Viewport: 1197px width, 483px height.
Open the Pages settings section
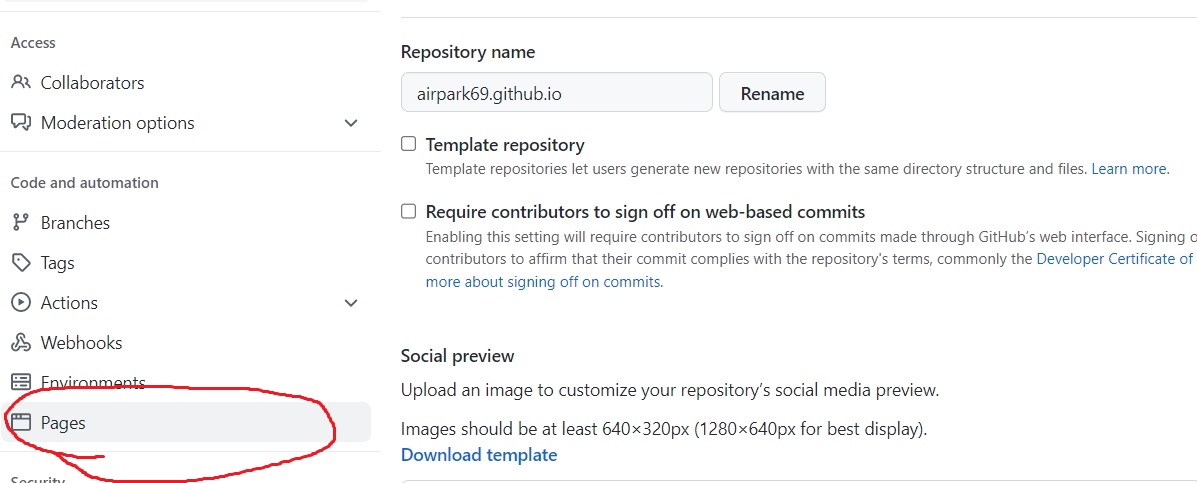64,423
